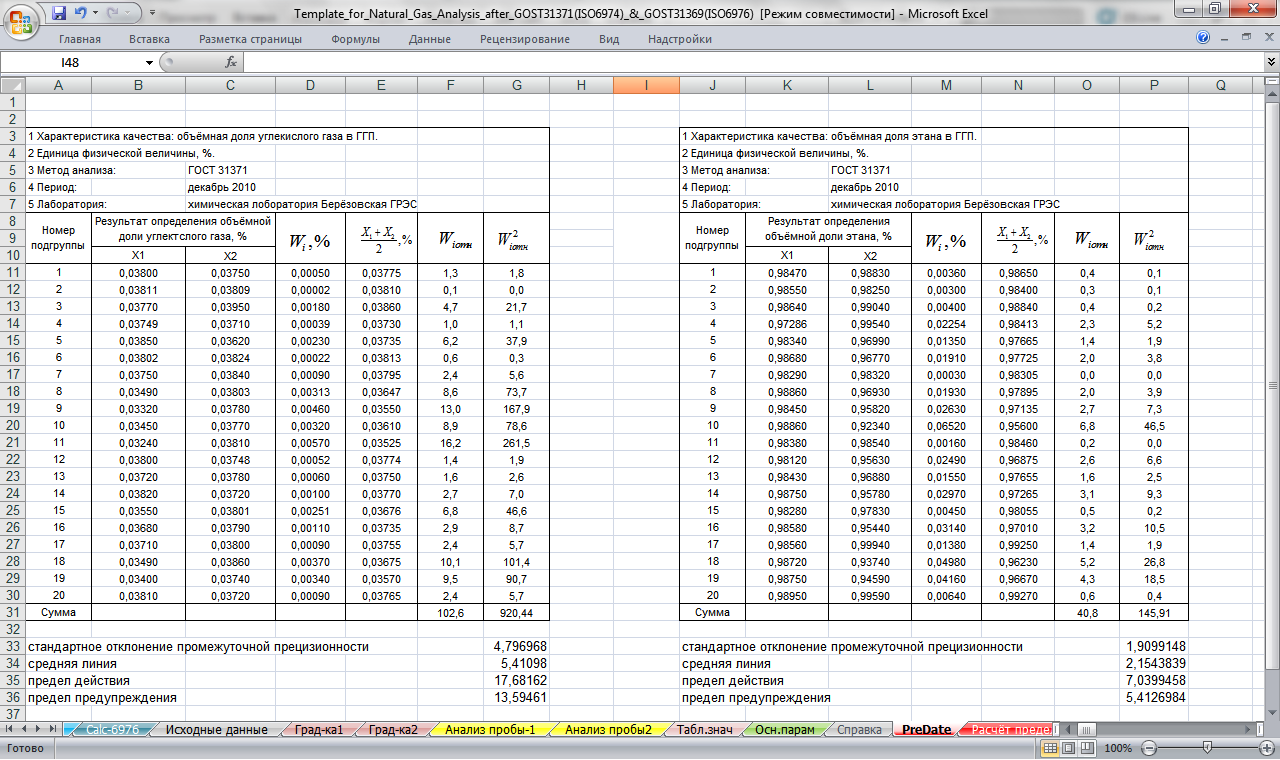Open the Формулы ribbon tab
The image size is (1280, 760).
tap(355, 39)
